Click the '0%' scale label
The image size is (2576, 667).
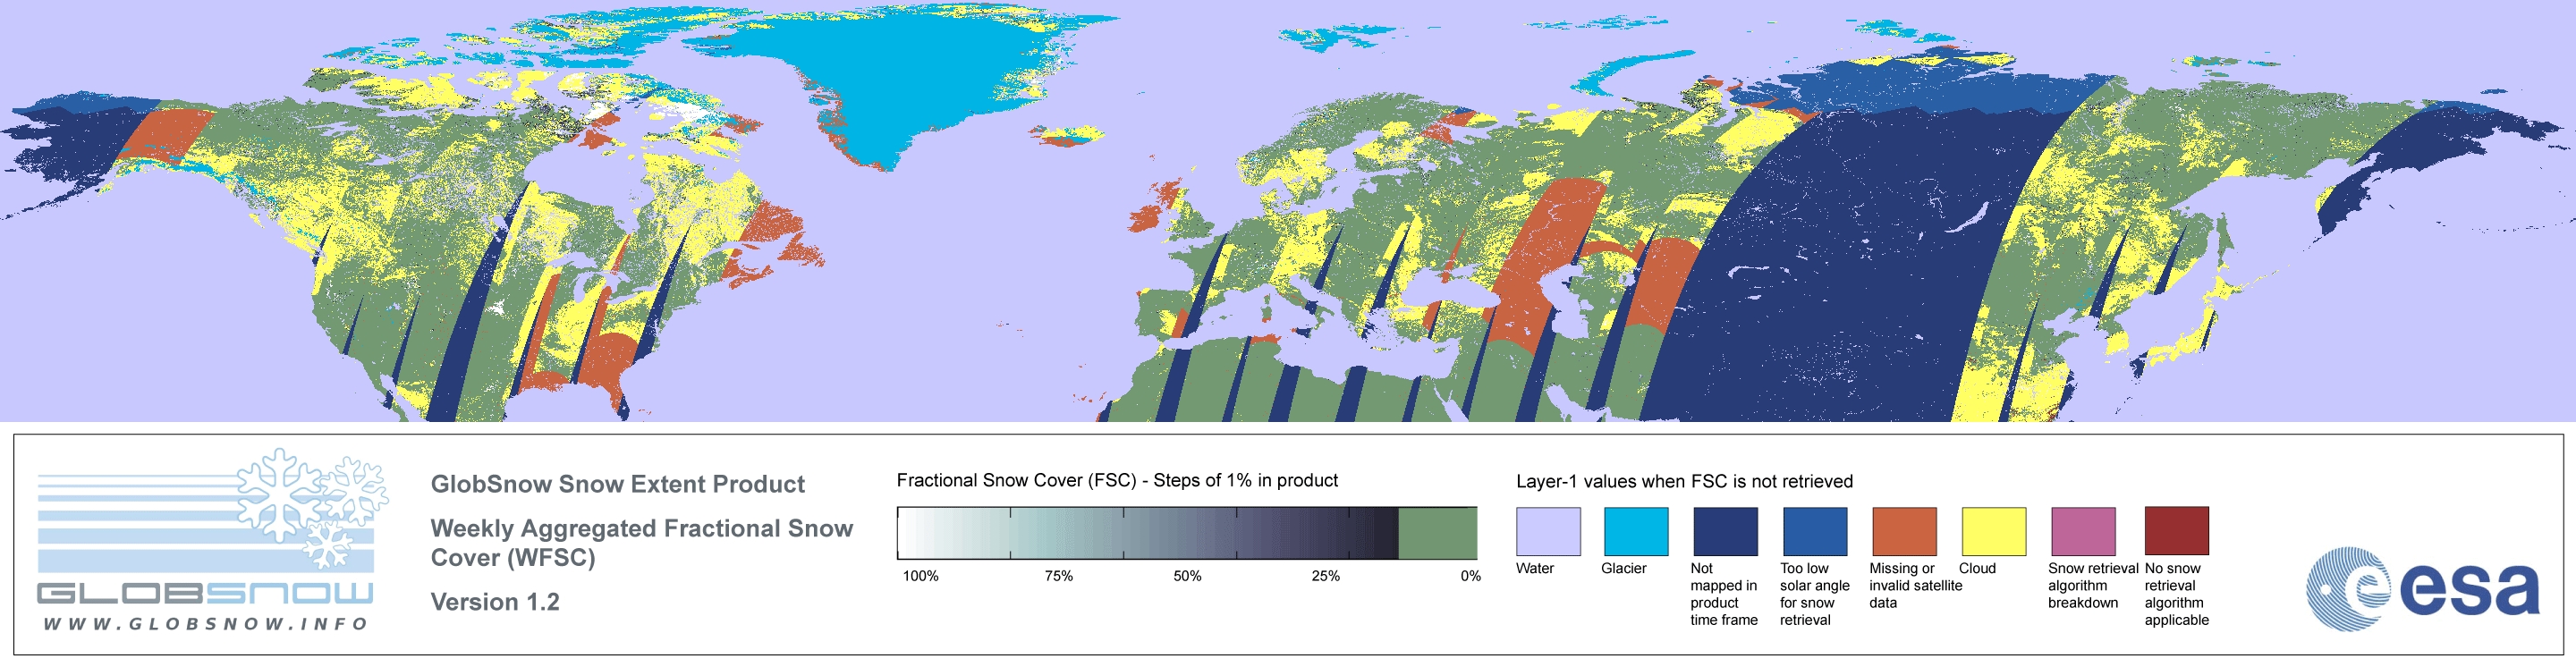tap(1470, 576)
